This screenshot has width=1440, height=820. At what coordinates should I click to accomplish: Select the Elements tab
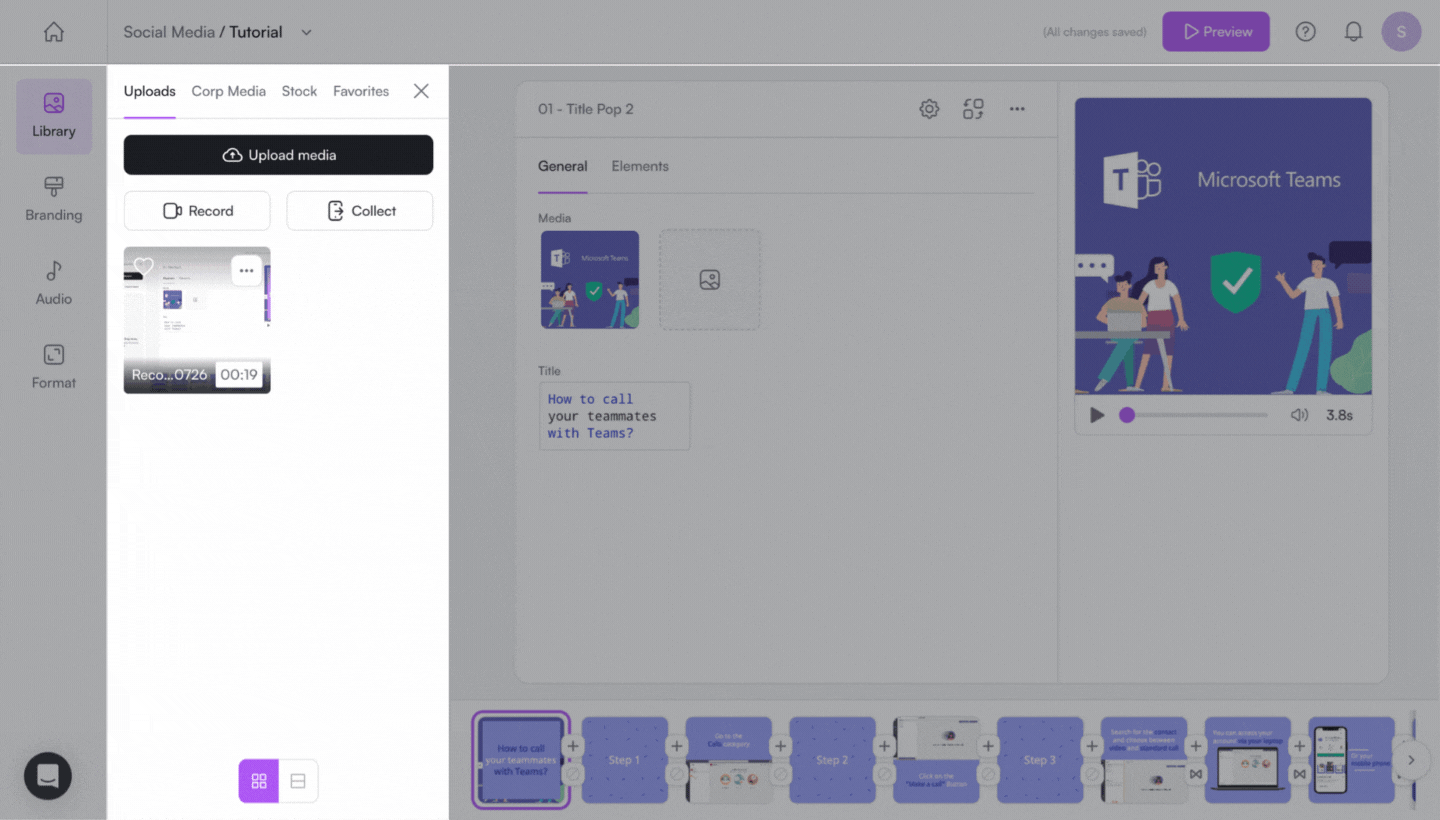click(640, 166)
